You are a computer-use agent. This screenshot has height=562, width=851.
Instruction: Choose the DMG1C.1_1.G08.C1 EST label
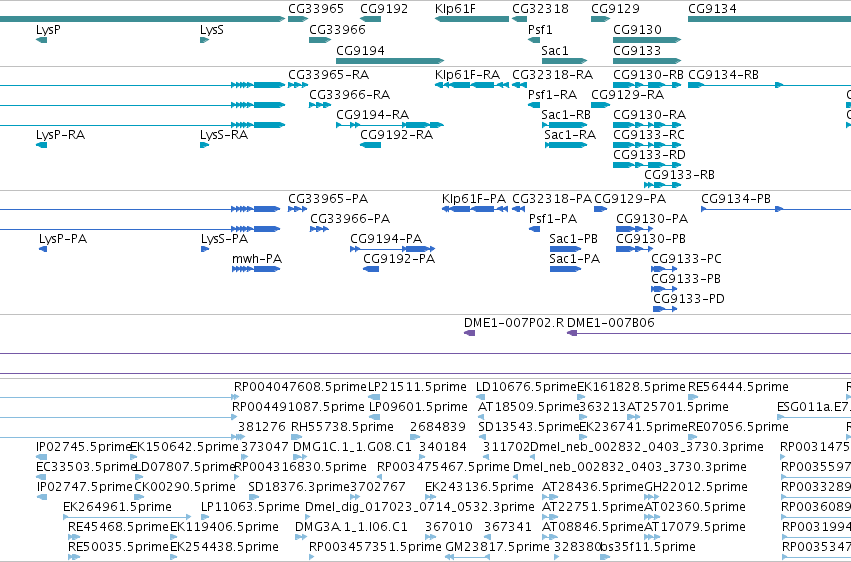coord(352,448)
